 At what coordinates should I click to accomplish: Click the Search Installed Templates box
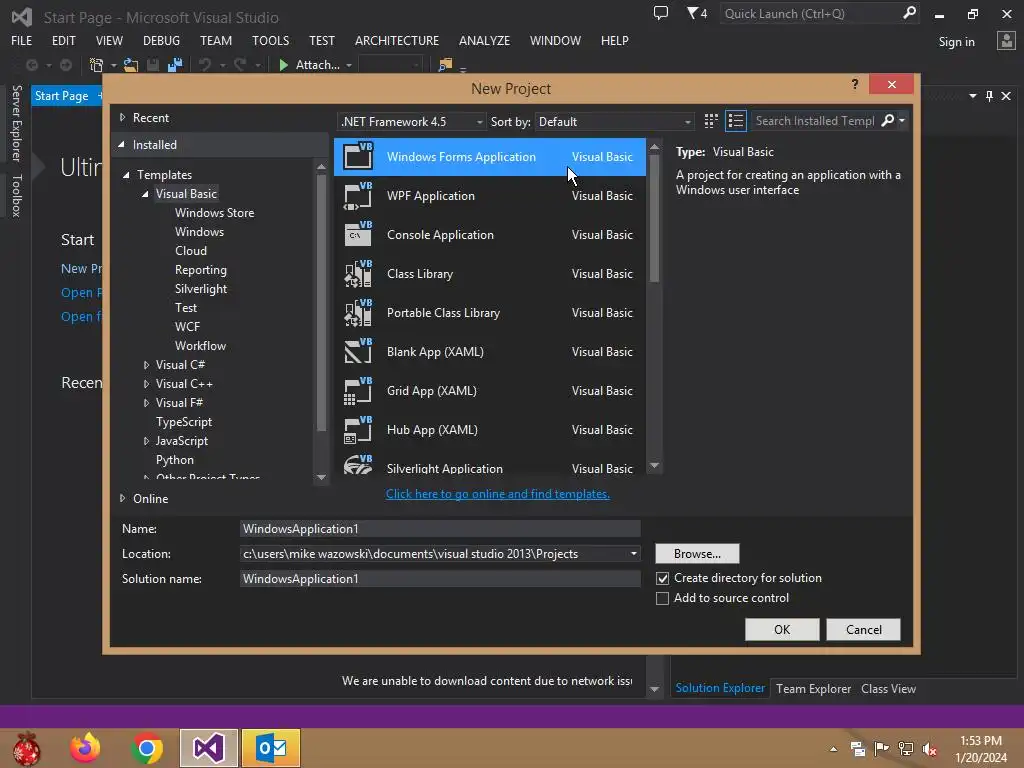coord(814,121)
